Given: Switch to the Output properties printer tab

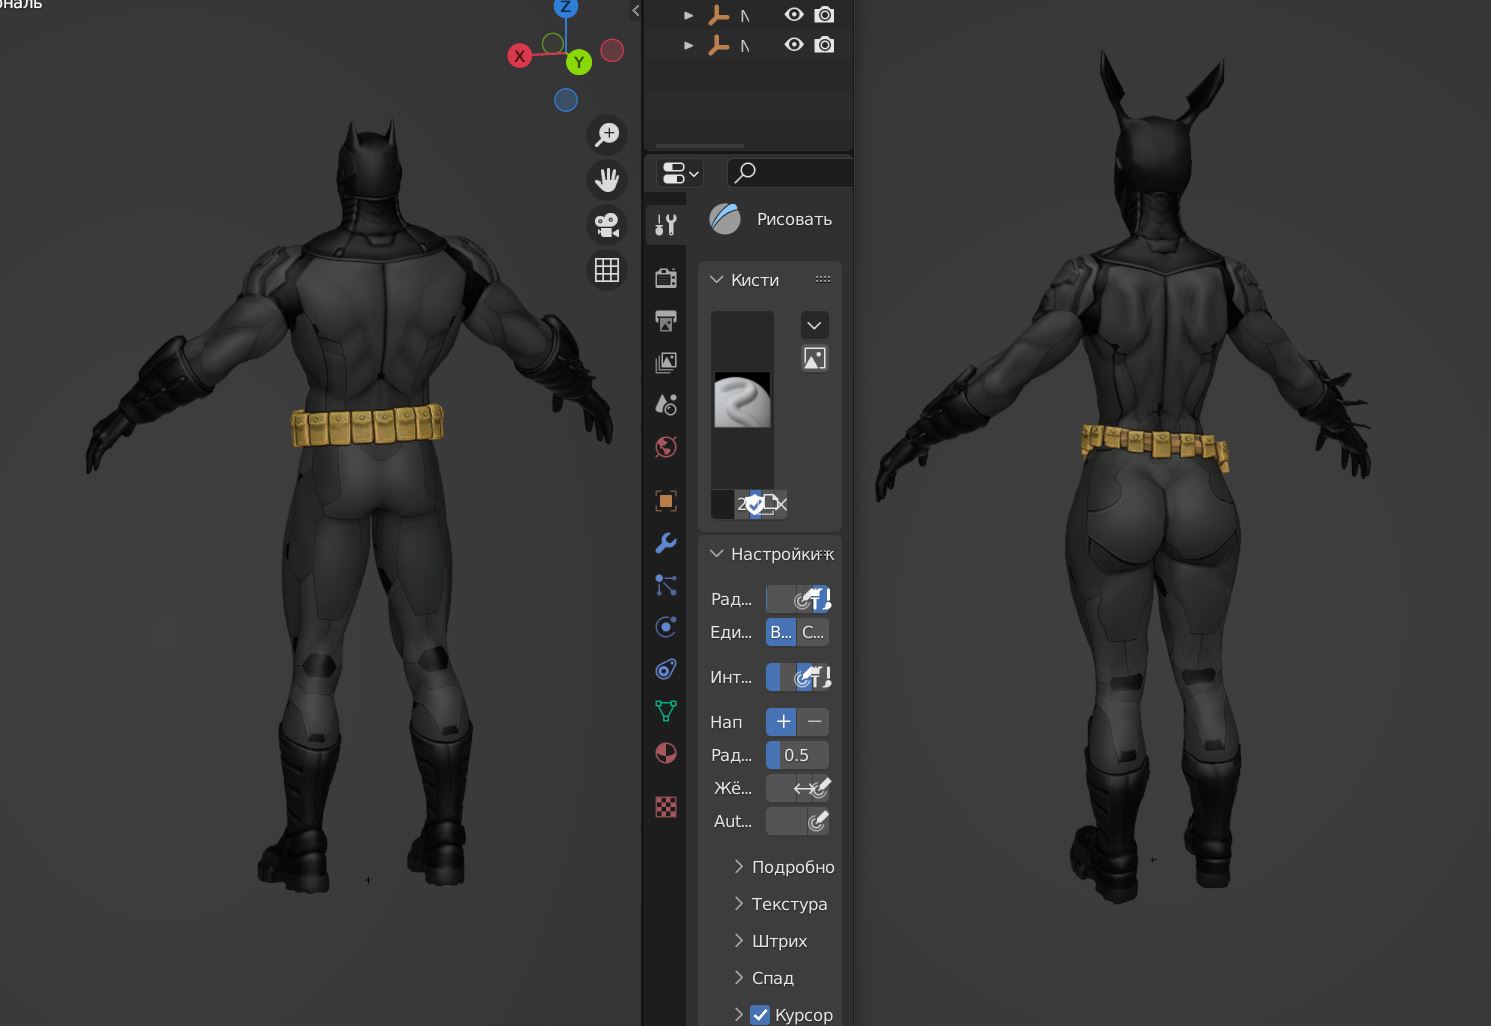Looking at the screenshot, I should click(666, 320).
